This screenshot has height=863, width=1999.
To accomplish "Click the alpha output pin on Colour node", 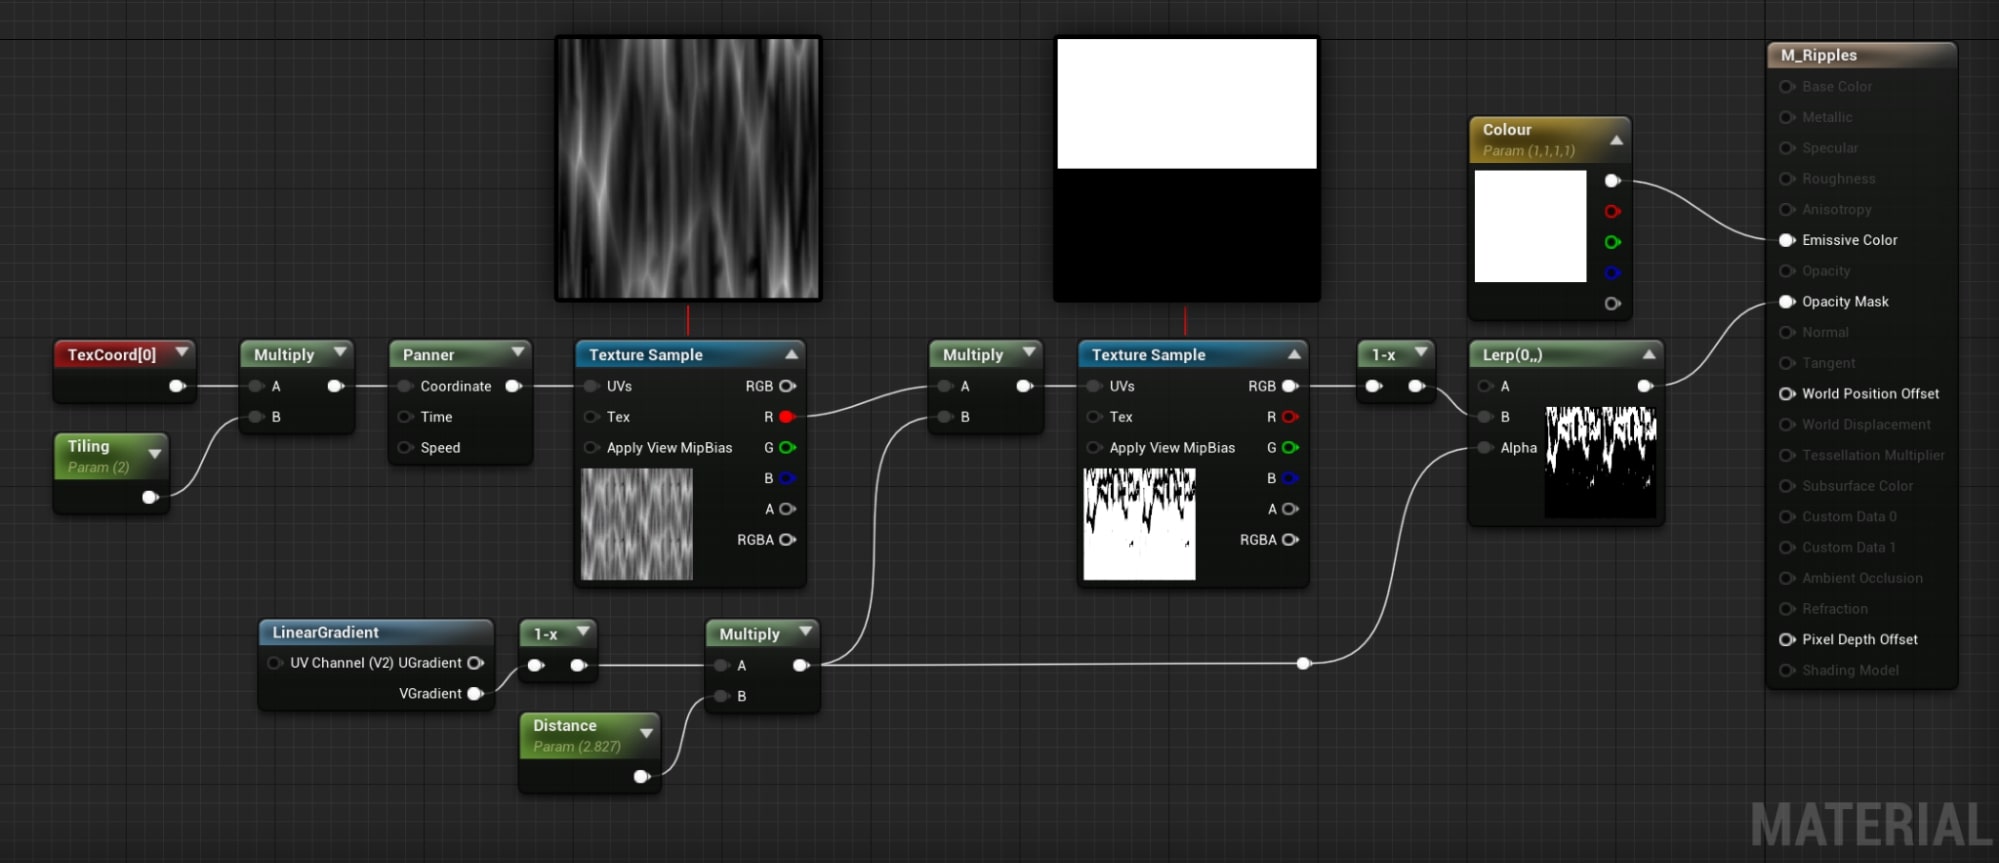I will click(x=1612, y=304).
